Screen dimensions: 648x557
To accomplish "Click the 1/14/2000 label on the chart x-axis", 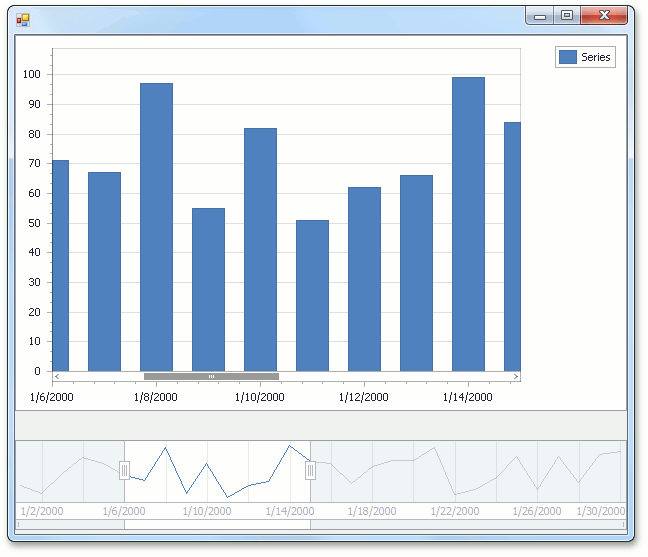I will [x=467, y=397].
